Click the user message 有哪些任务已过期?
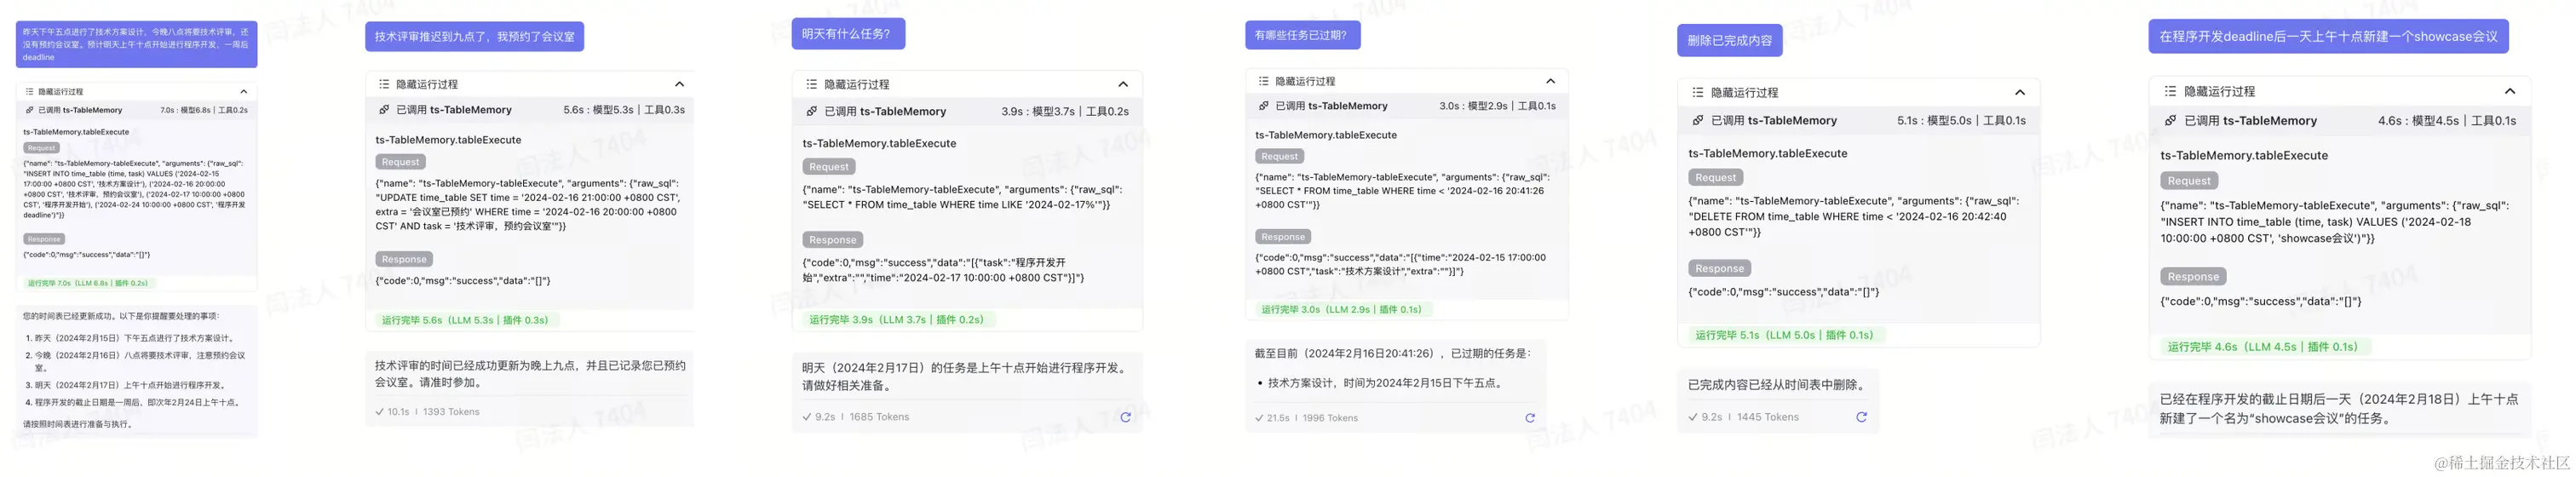The image size is (2576, 477). click(x=1302, y=35)
